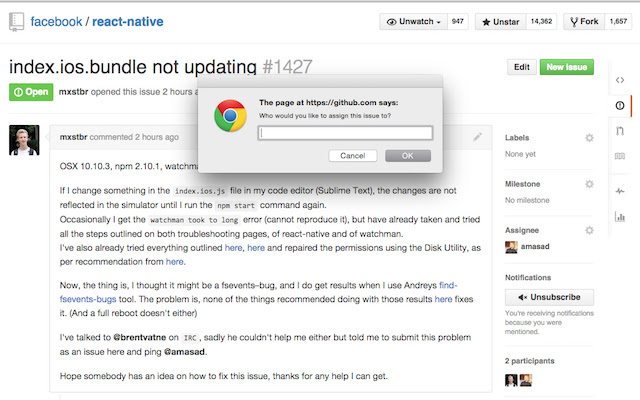This screenshot has height=400, width=640.
Task: Click 'here' link before 'fixes'
Action: pyautogui.click(x=443, y=299)
